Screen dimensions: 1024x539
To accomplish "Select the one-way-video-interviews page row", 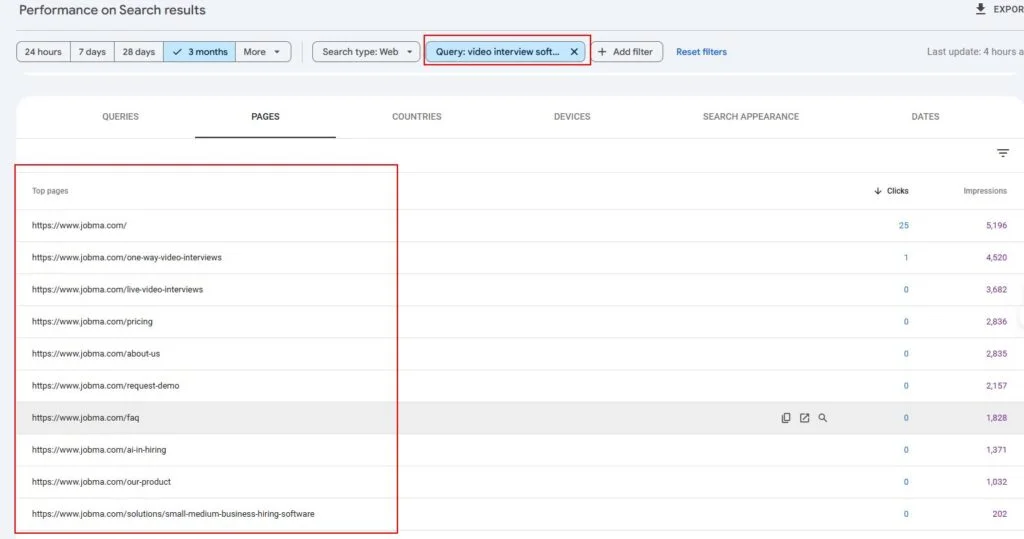I will pyautogui.click(x=520, y=257).
